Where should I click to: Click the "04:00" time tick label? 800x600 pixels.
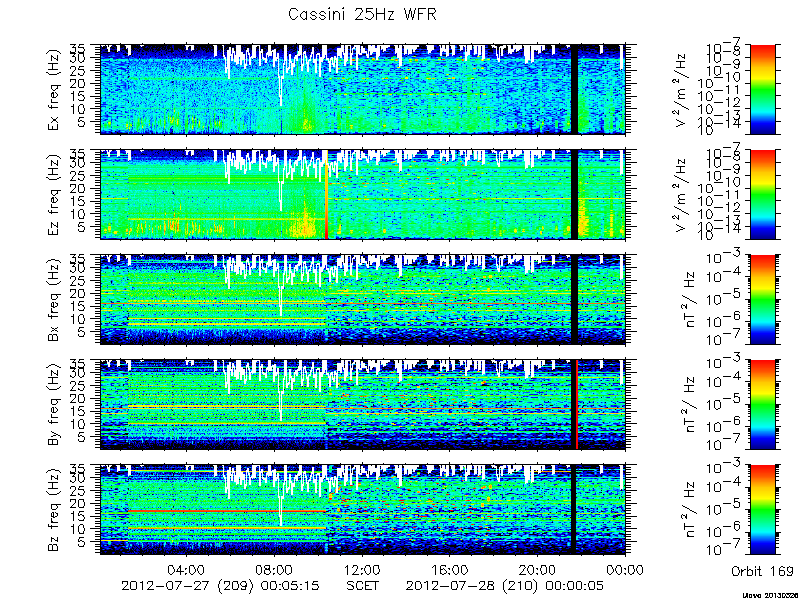(x=187, y=570)
